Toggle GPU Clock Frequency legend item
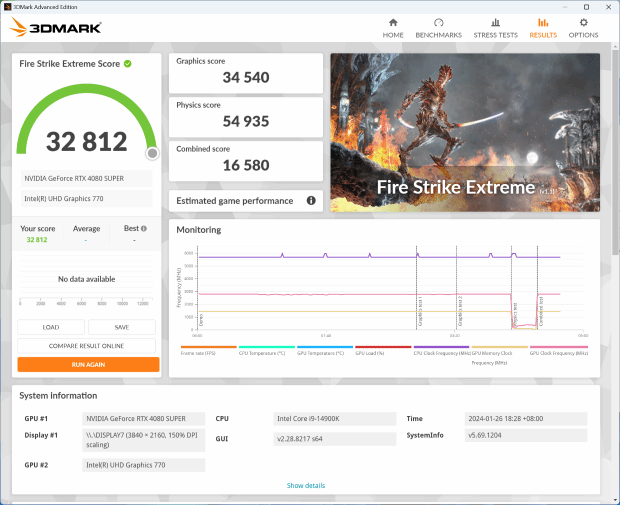The width and height of the screenshot is (620, 505). point(559,350)
